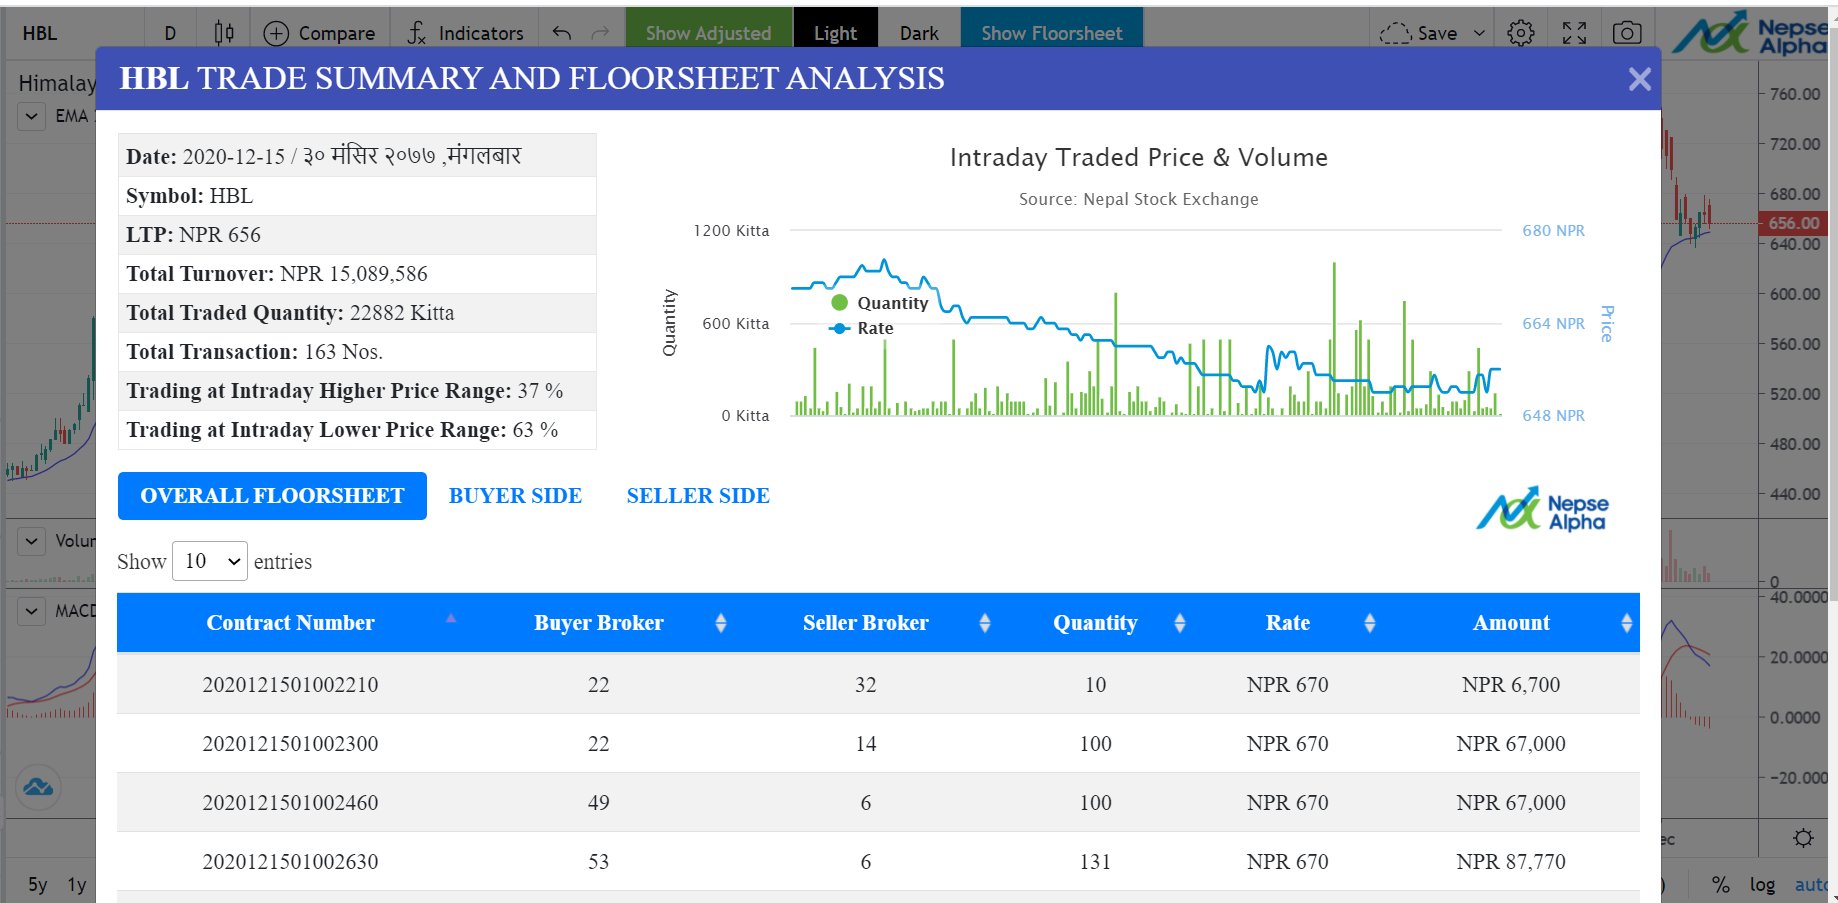Click the Nepse Alpha logo in dialog
This screenshot has height=903, width=1838.
[1542, 510]
